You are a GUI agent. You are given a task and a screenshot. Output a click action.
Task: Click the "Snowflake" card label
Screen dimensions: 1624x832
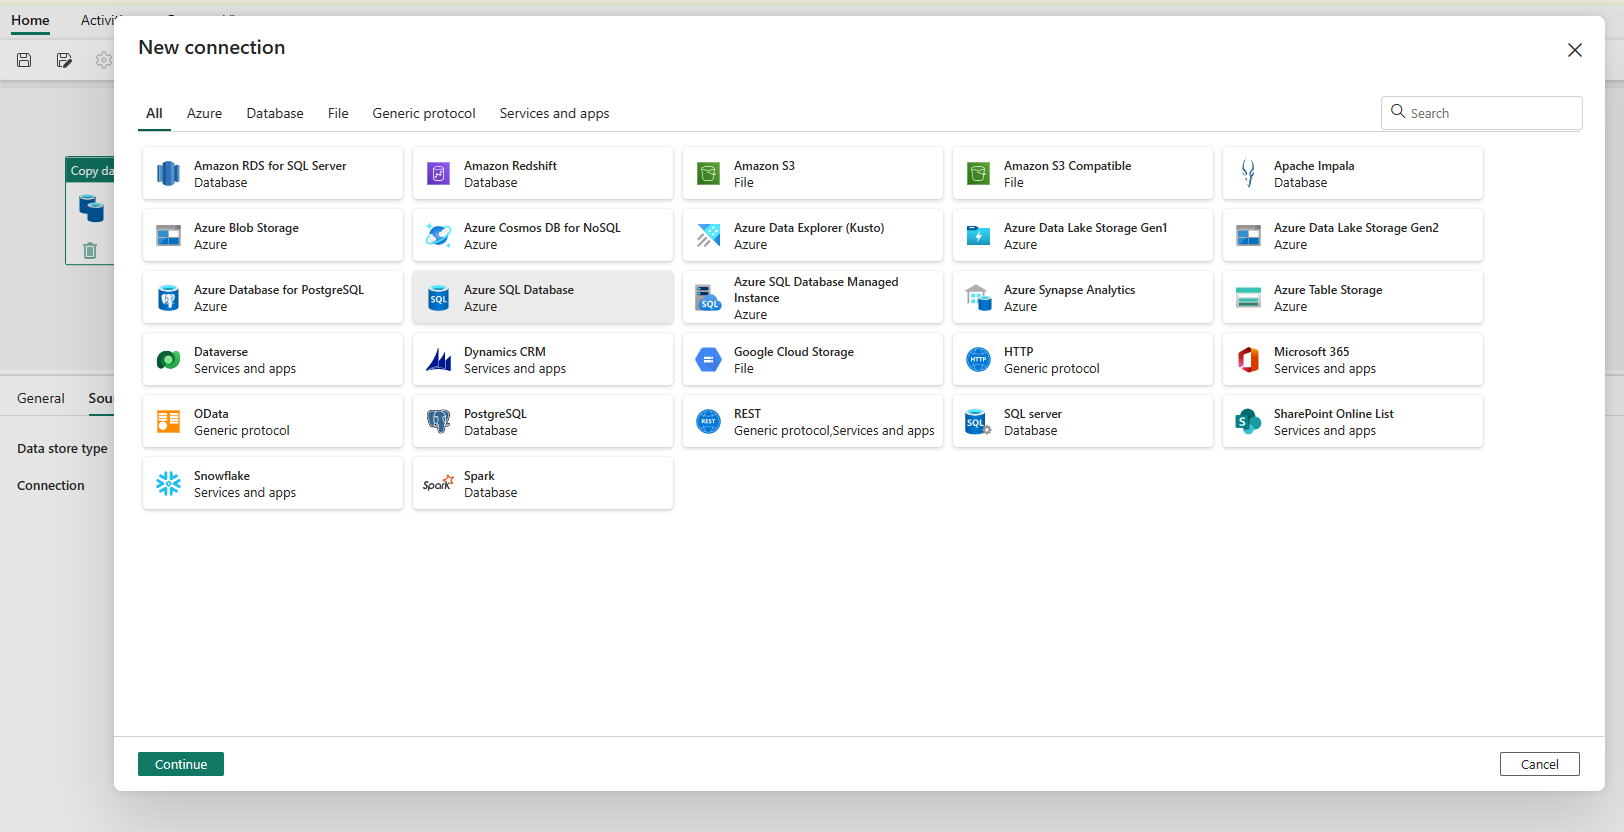(222, 476)
